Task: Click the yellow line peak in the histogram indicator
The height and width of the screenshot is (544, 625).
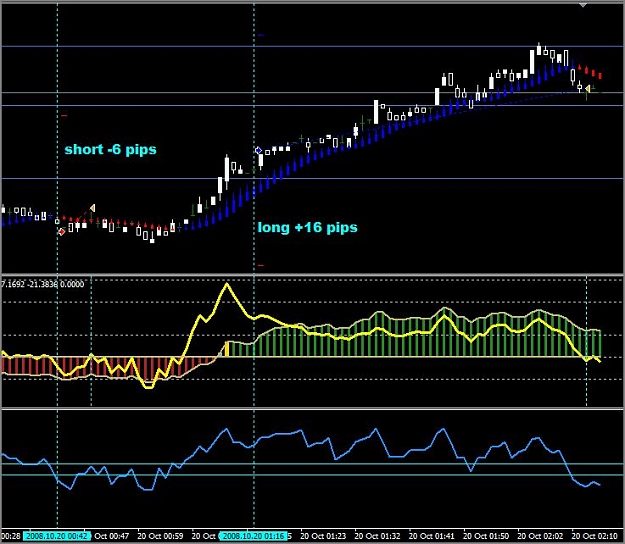Action: click(227, 285)
